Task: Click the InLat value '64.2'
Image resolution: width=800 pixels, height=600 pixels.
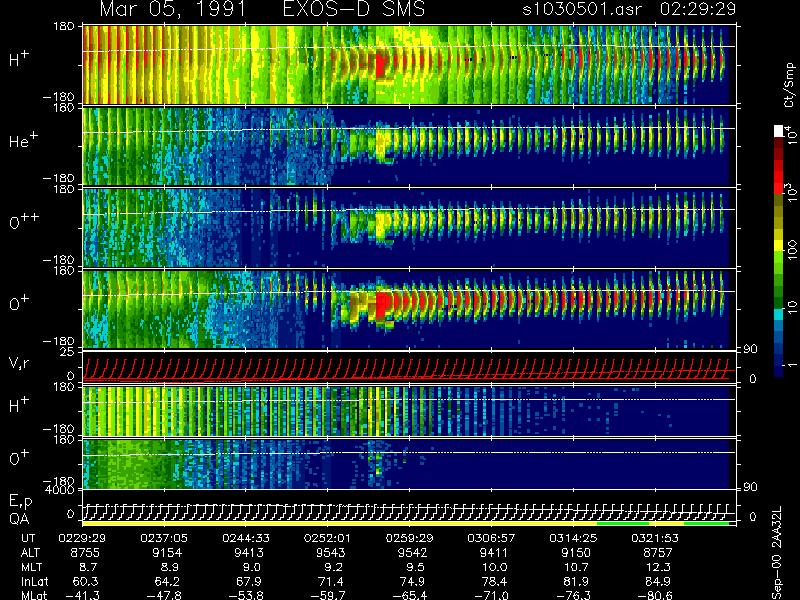Action: pyautogui.click(x=167, y=582)
